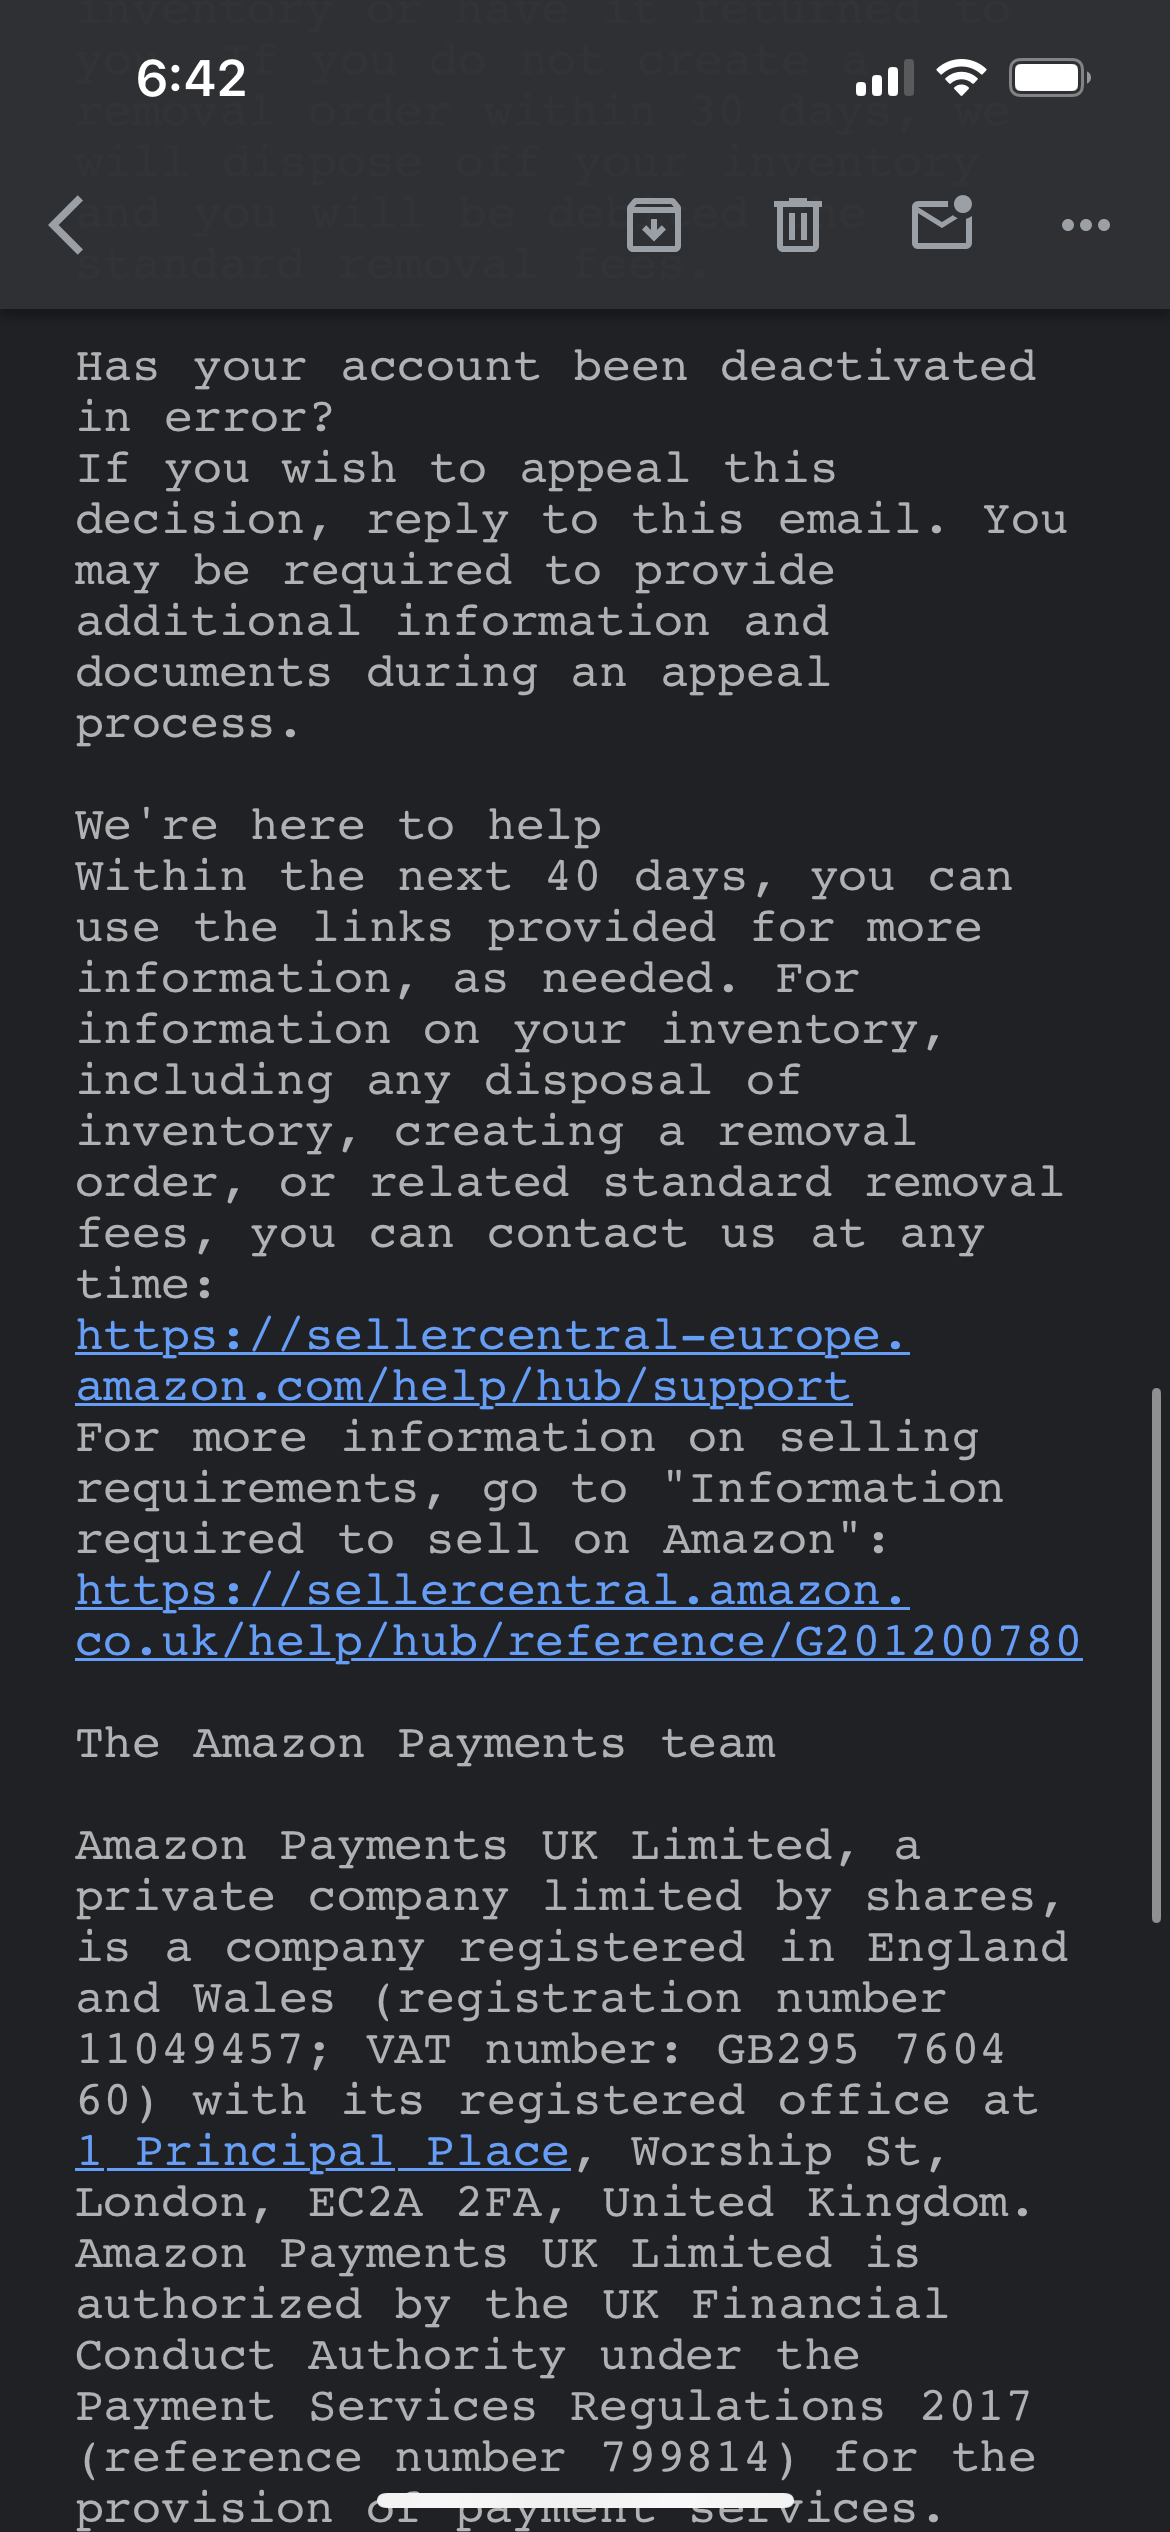
Task: Open the three-dot more options menu
Action: [x=1086, y=225]
